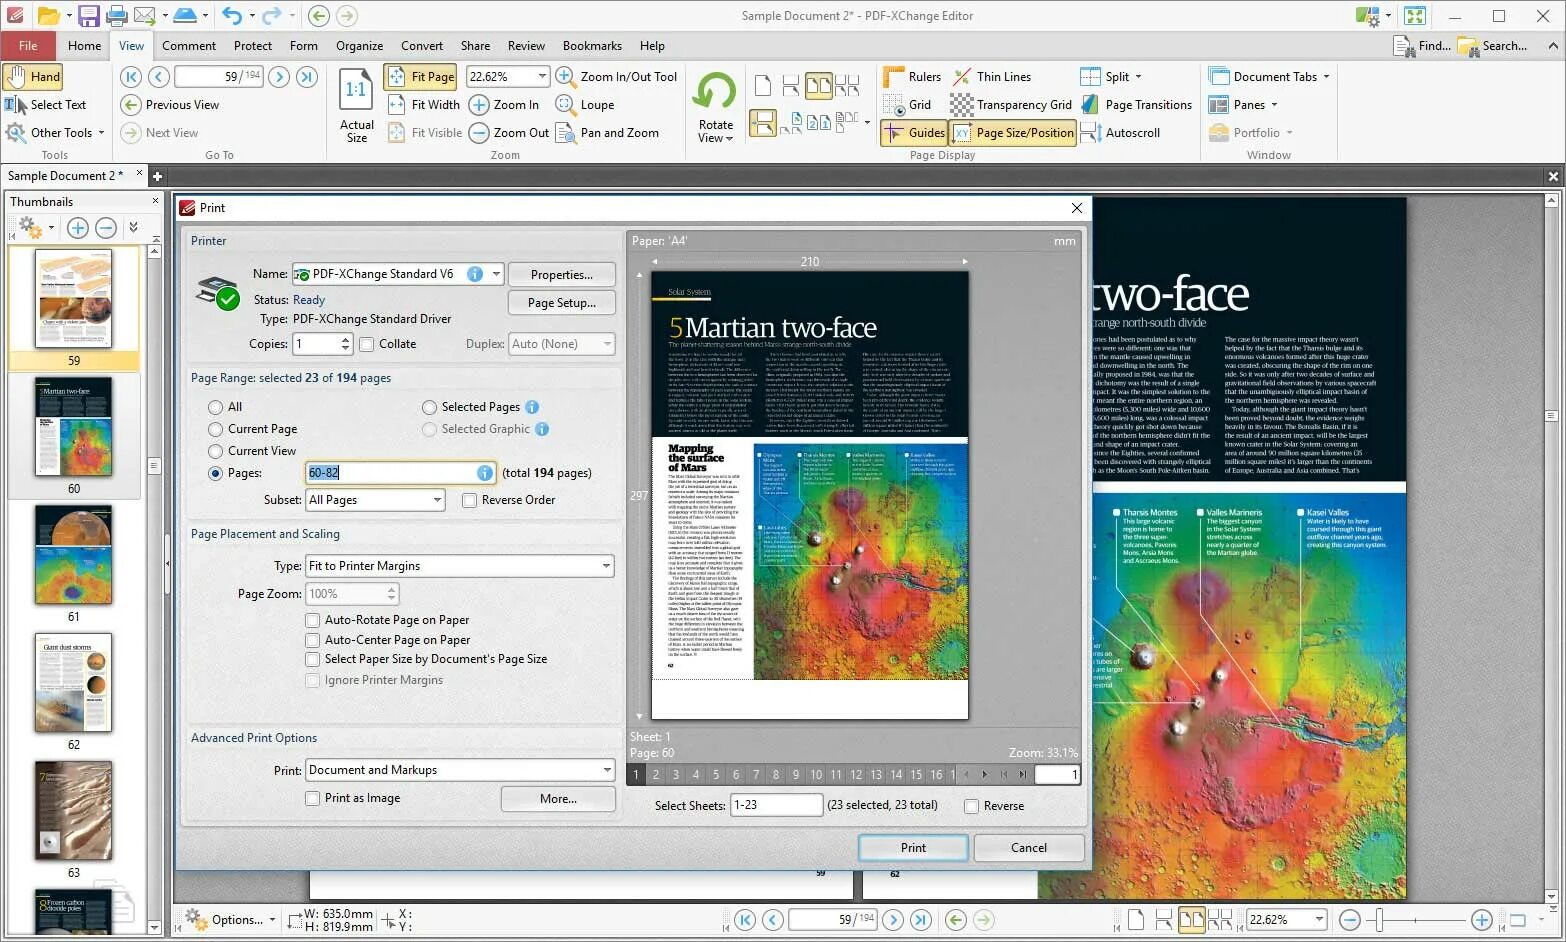The image size is (1566, 942).
Task: Start Autoscroll from the ribbon
Action: pyautogui.click(x=1120, y=132)
